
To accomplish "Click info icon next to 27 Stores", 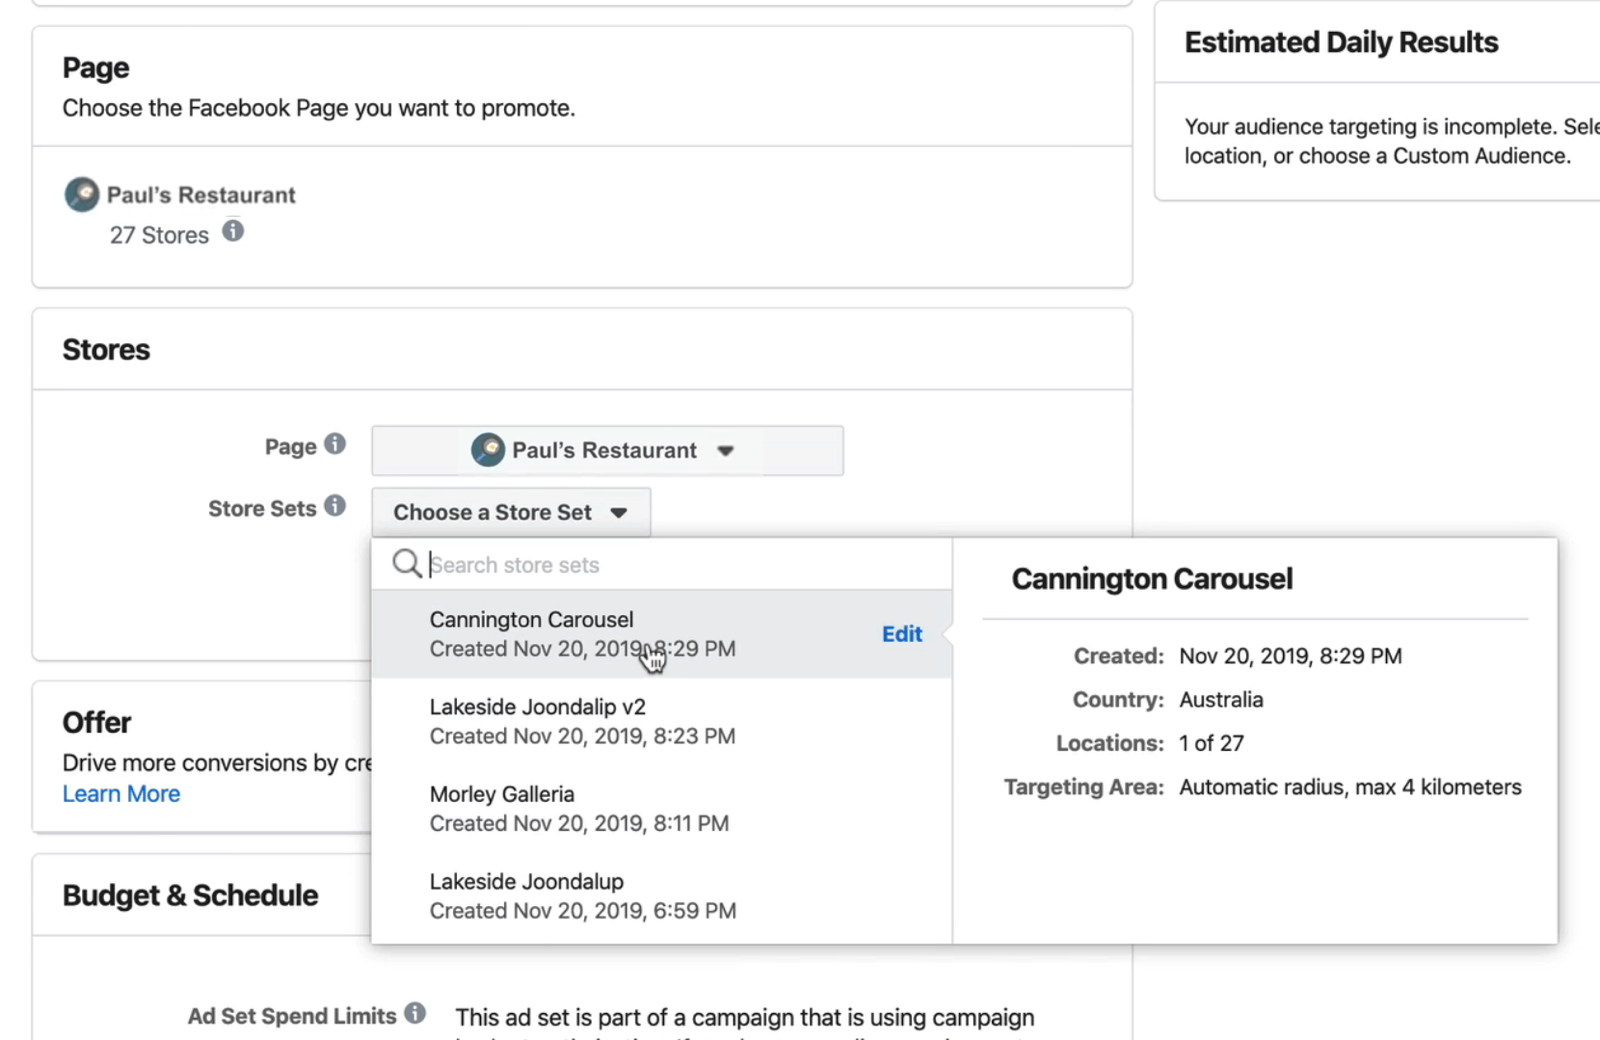I will tap(233, 232).
